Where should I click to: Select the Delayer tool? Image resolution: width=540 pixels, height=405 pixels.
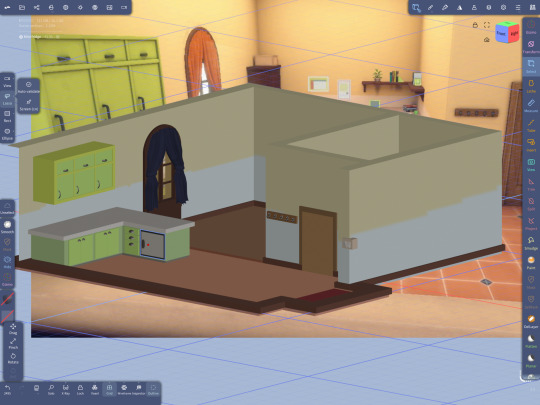pyautogui.click(x=531, y=321)
